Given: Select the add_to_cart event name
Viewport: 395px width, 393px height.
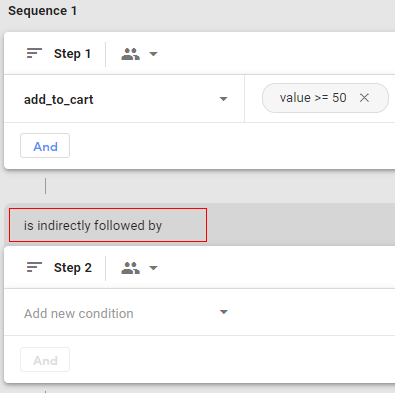Looking at the screenshot, I should tap(59, 99).
